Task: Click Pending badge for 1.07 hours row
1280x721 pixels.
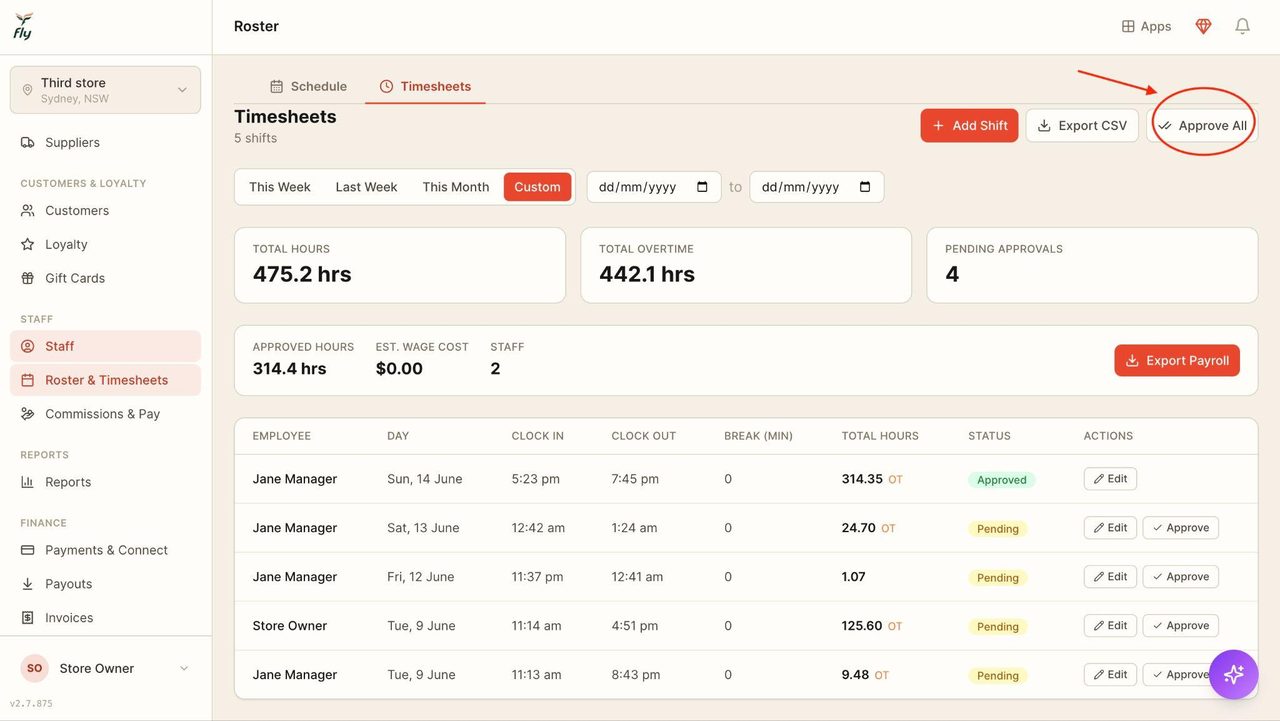Action: pyautogui.click(x=998, y=578)
